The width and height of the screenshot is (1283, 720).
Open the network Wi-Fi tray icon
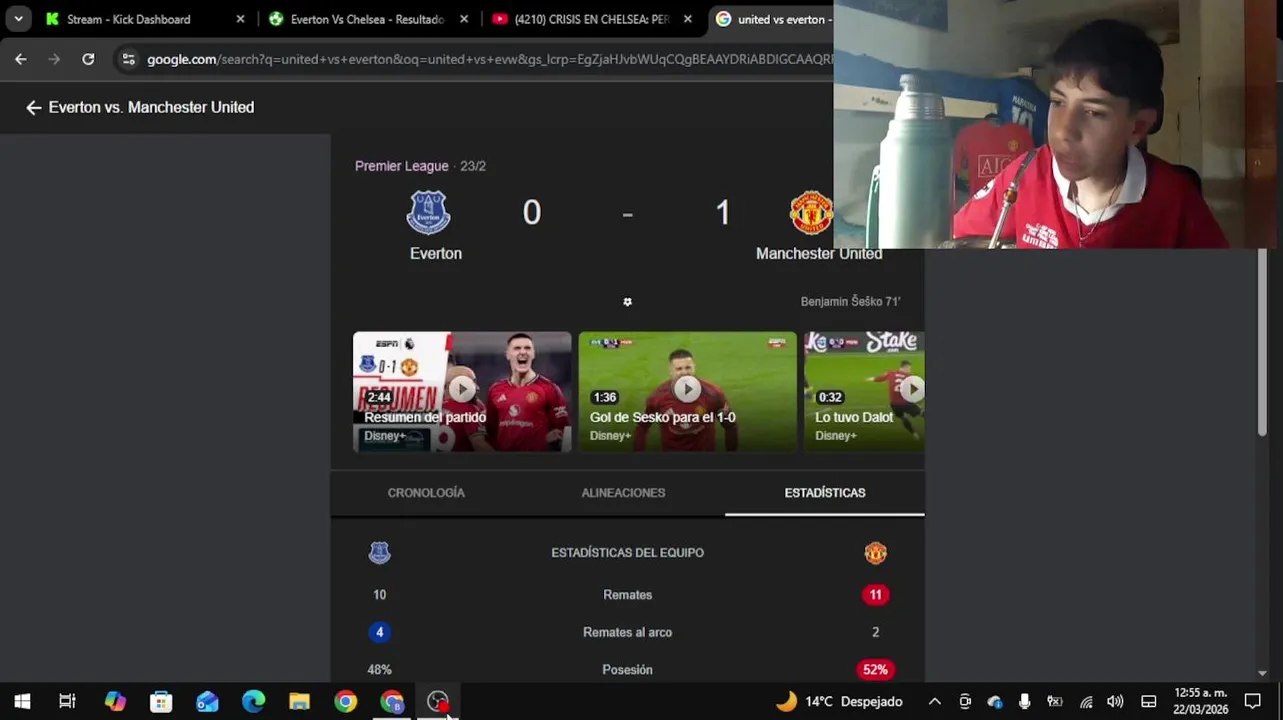coord(1086,702)
